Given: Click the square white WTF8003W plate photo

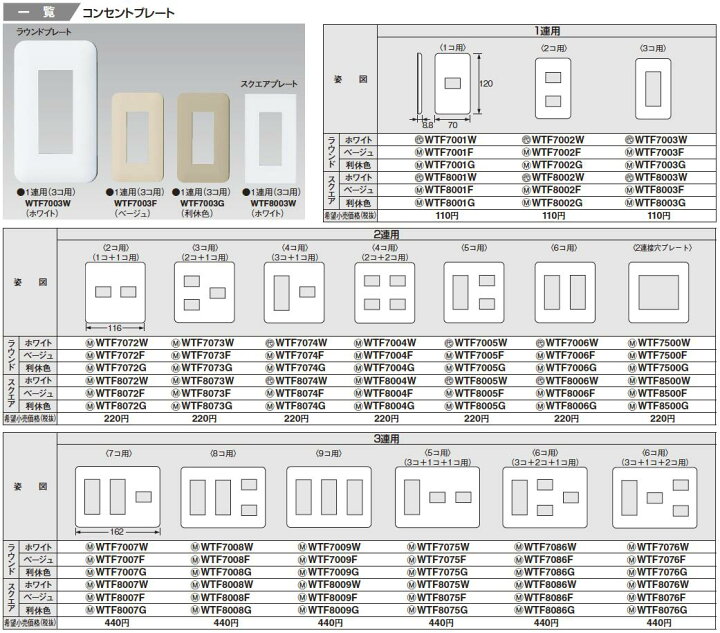Looking at the screenshot, I should pyautogui.click(x=270, y=139).
